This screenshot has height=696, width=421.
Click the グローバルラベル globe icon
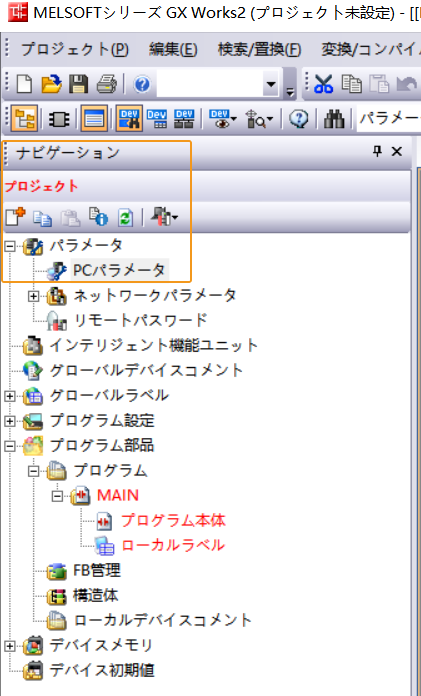click(x=33, y=395)
